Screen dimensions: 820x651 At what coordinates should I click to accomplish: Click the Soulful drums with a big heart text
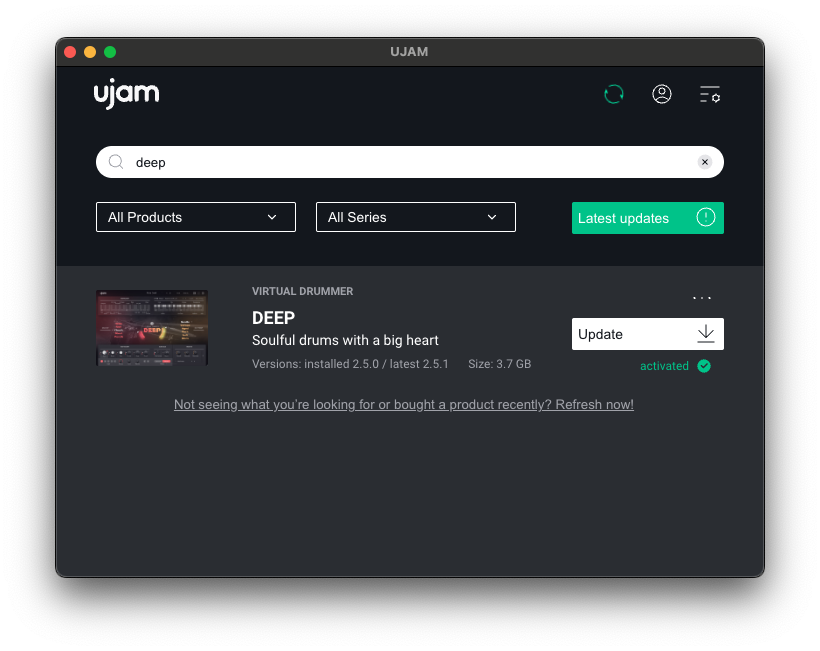coord(345,340)
